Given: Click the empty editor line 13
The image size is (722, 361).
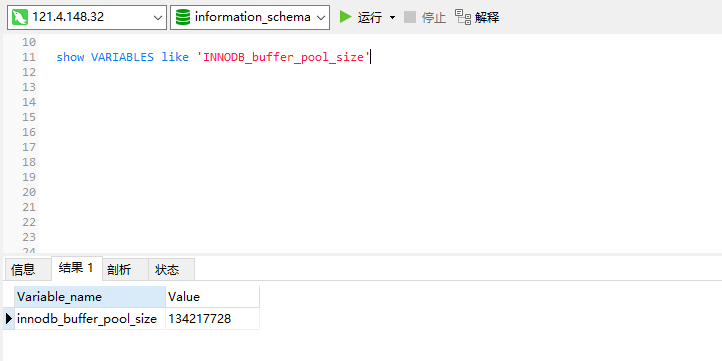Looking at the screenshot, I should coord(380,87).
